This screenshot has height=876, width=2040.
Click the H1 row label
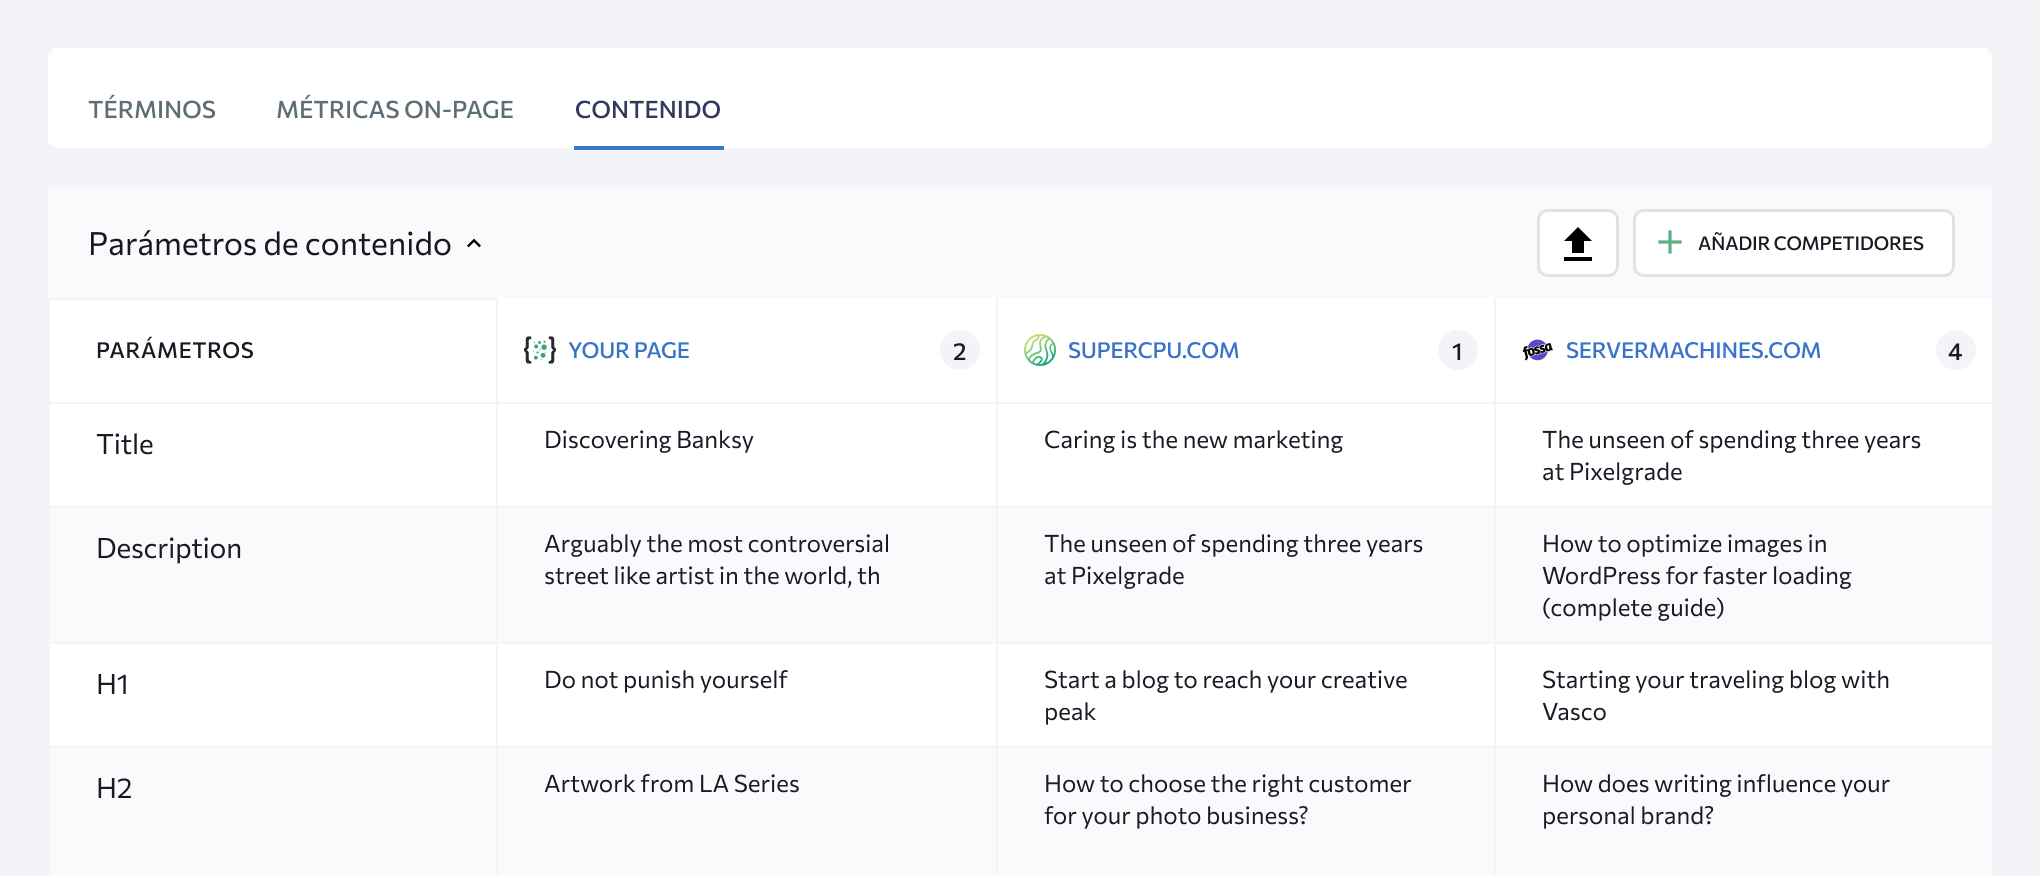(113, 684)
